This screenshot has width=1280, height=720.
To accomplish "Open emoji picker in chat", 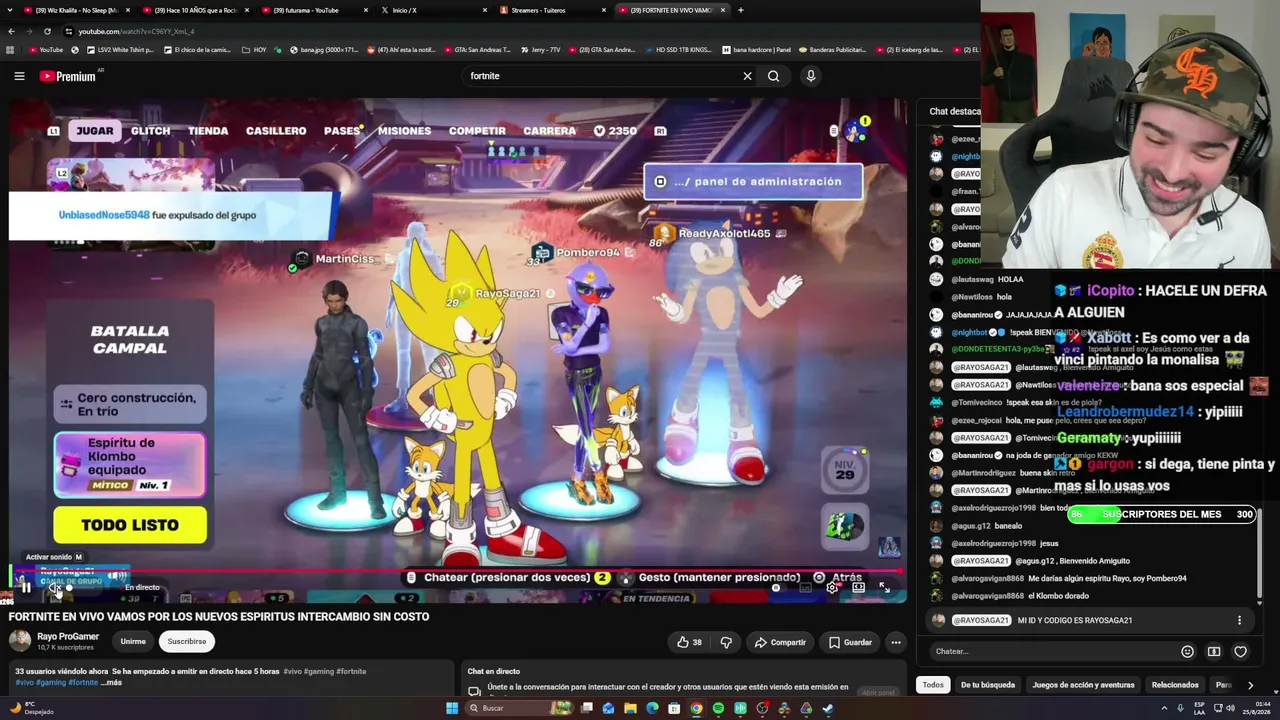I will (x=1187, y=651).
